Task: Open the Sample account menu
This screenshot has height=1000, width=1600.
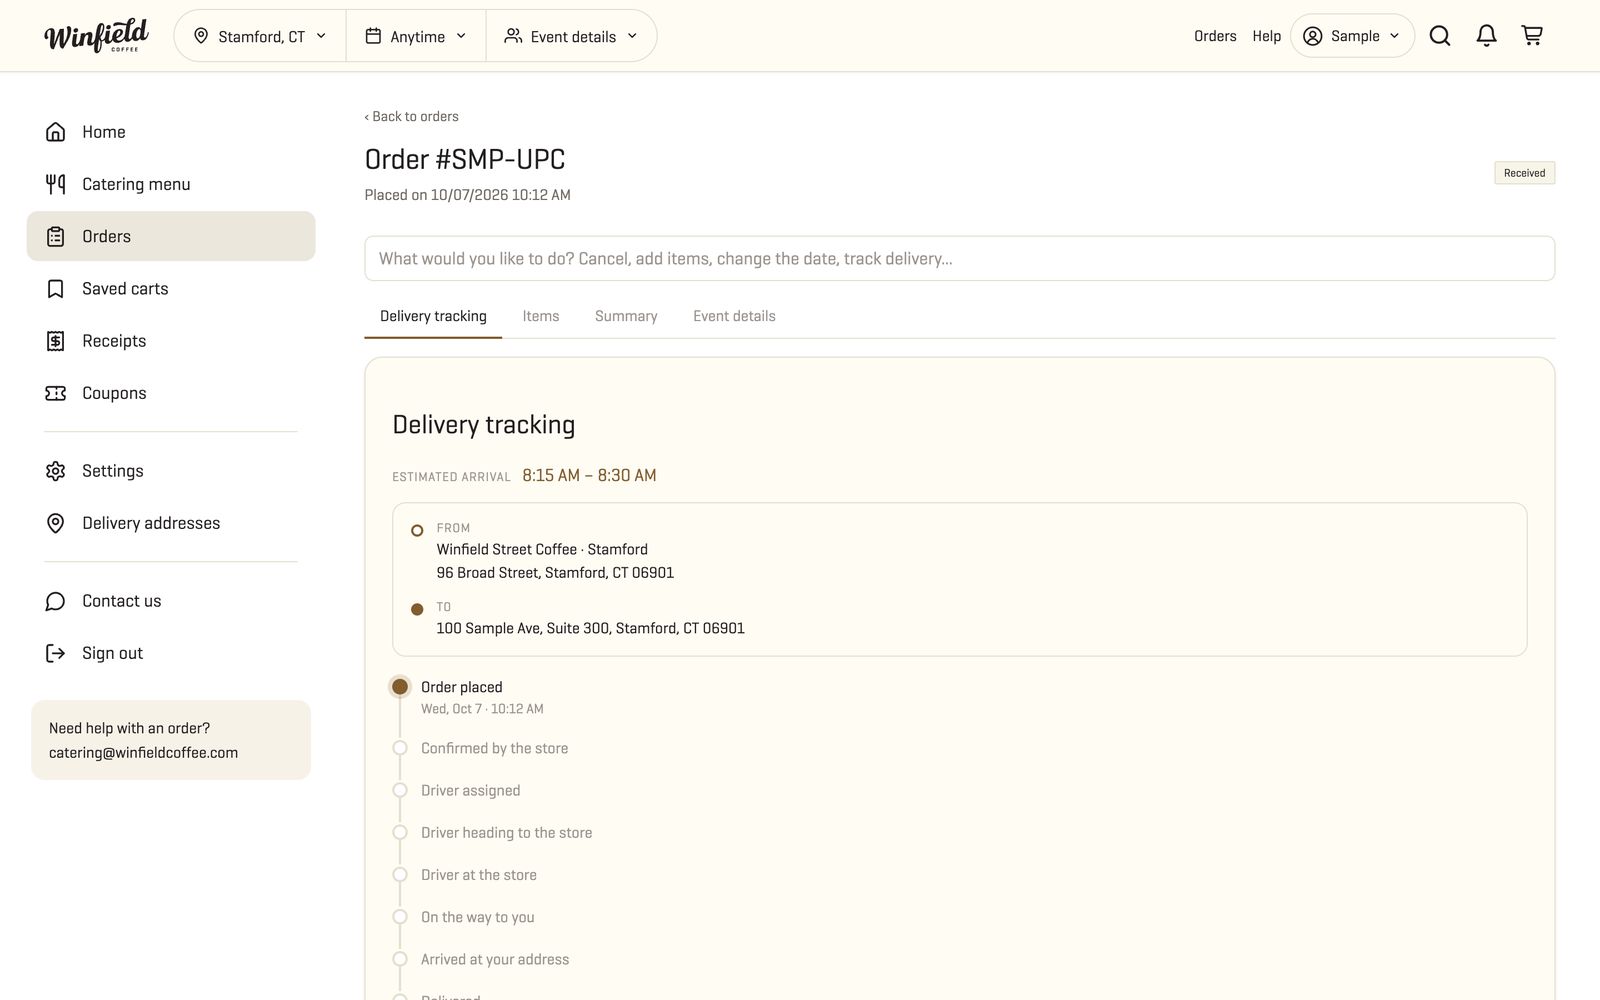Action: (1352, 36)
